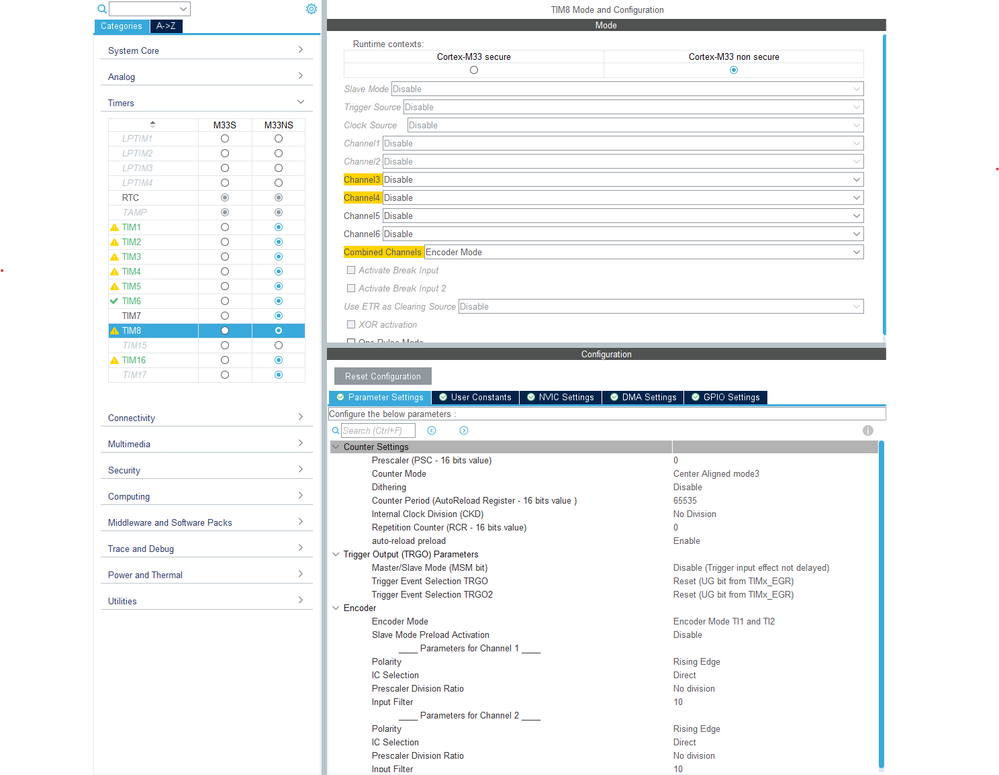The width and height of the screenshot is (999, 775).
Task: Open the Channel5 dropdown
Action: [x=623, y=216]
